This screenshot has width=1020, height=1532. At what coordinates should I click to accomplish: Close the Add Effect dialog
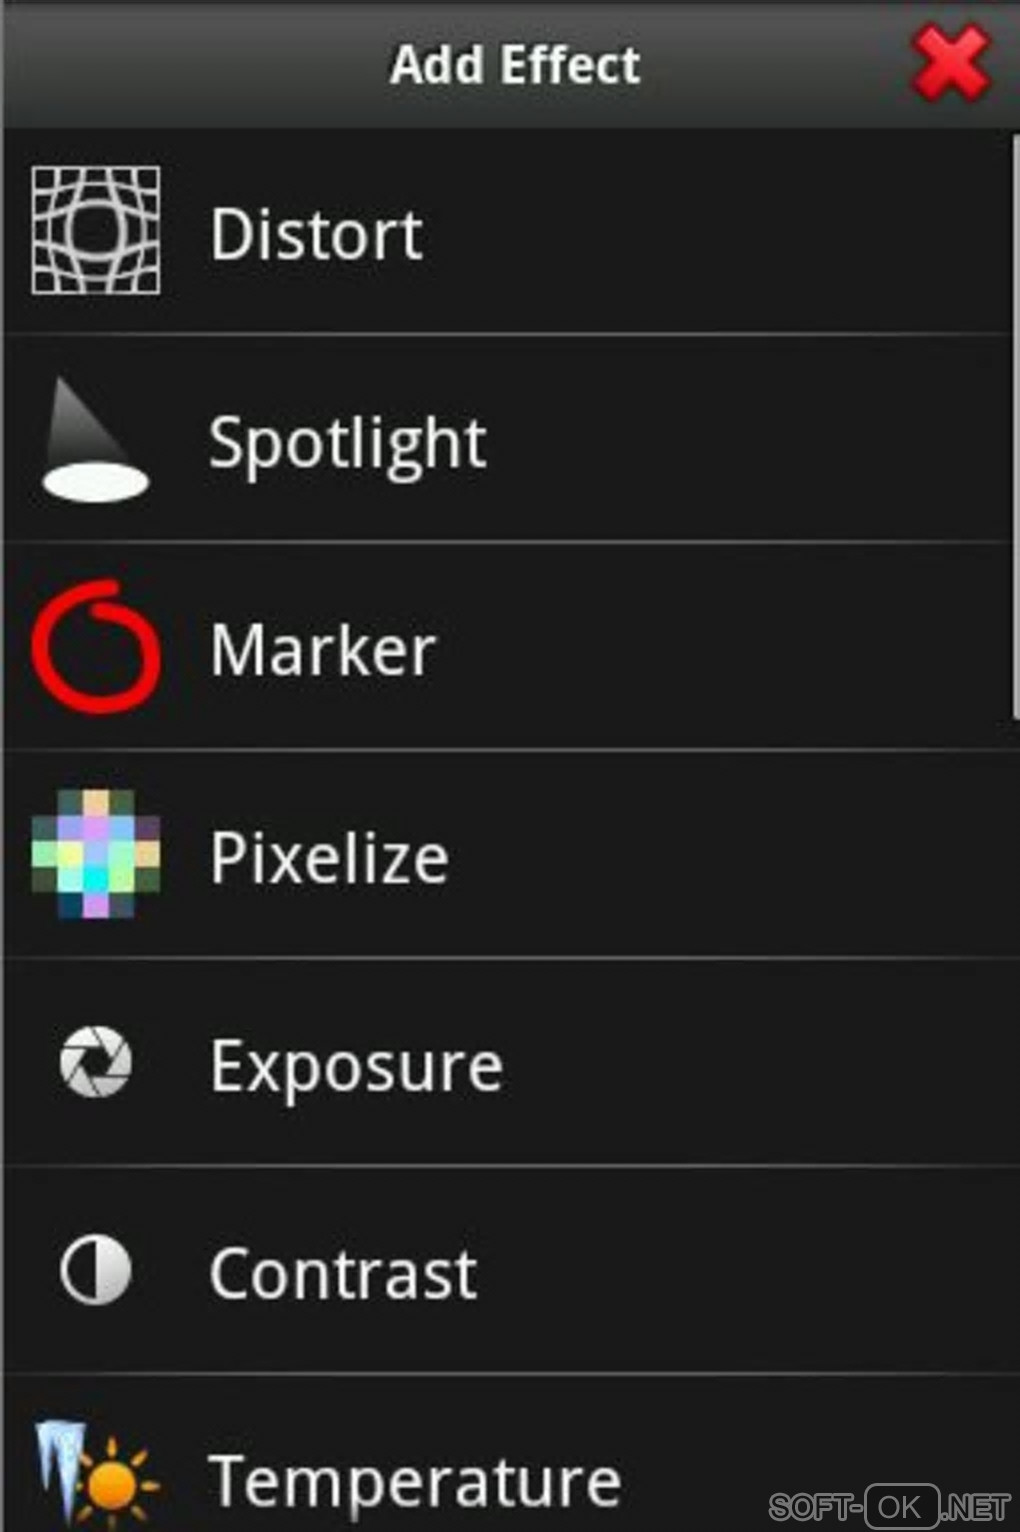pyautogui.click(x=950, y=64)
